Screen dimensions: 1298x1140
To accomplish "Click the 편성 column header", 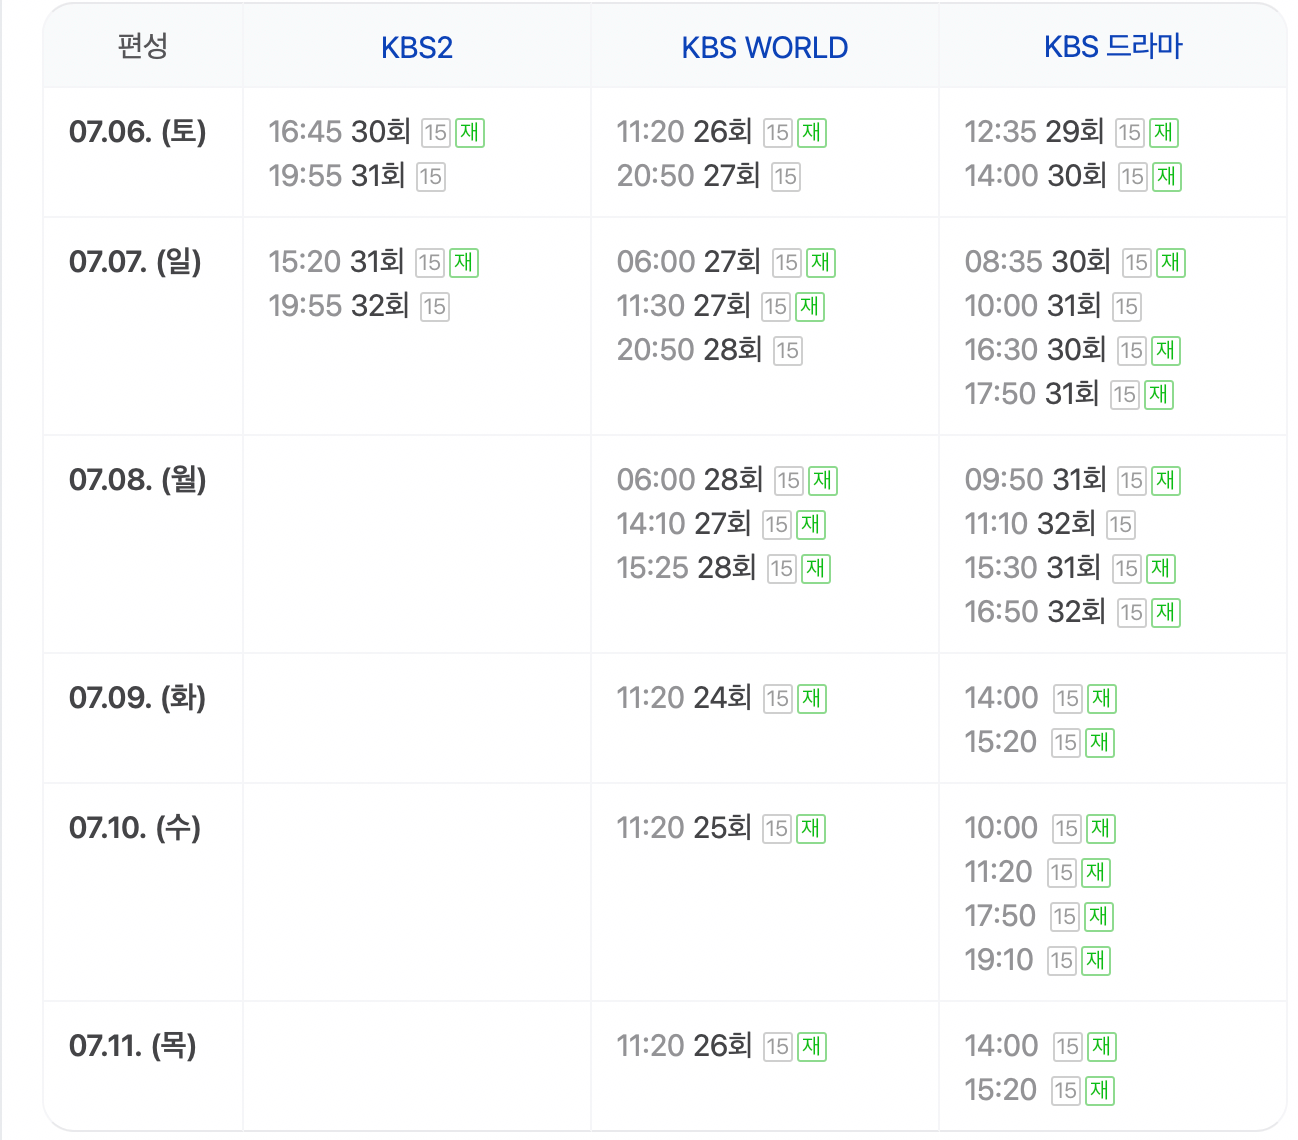I will [x=143, y=46].
